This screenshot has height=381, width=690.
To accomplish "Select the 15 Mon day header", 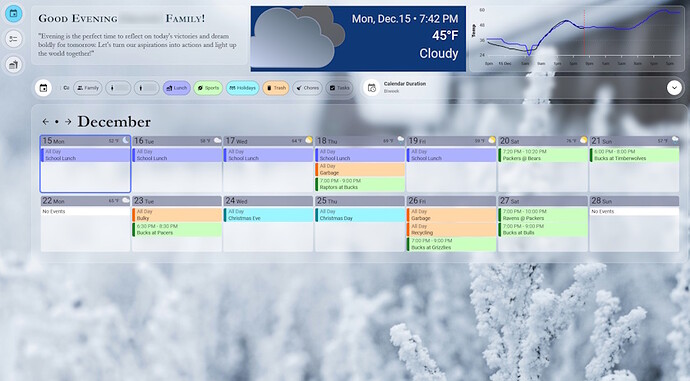I will point(85,141).
